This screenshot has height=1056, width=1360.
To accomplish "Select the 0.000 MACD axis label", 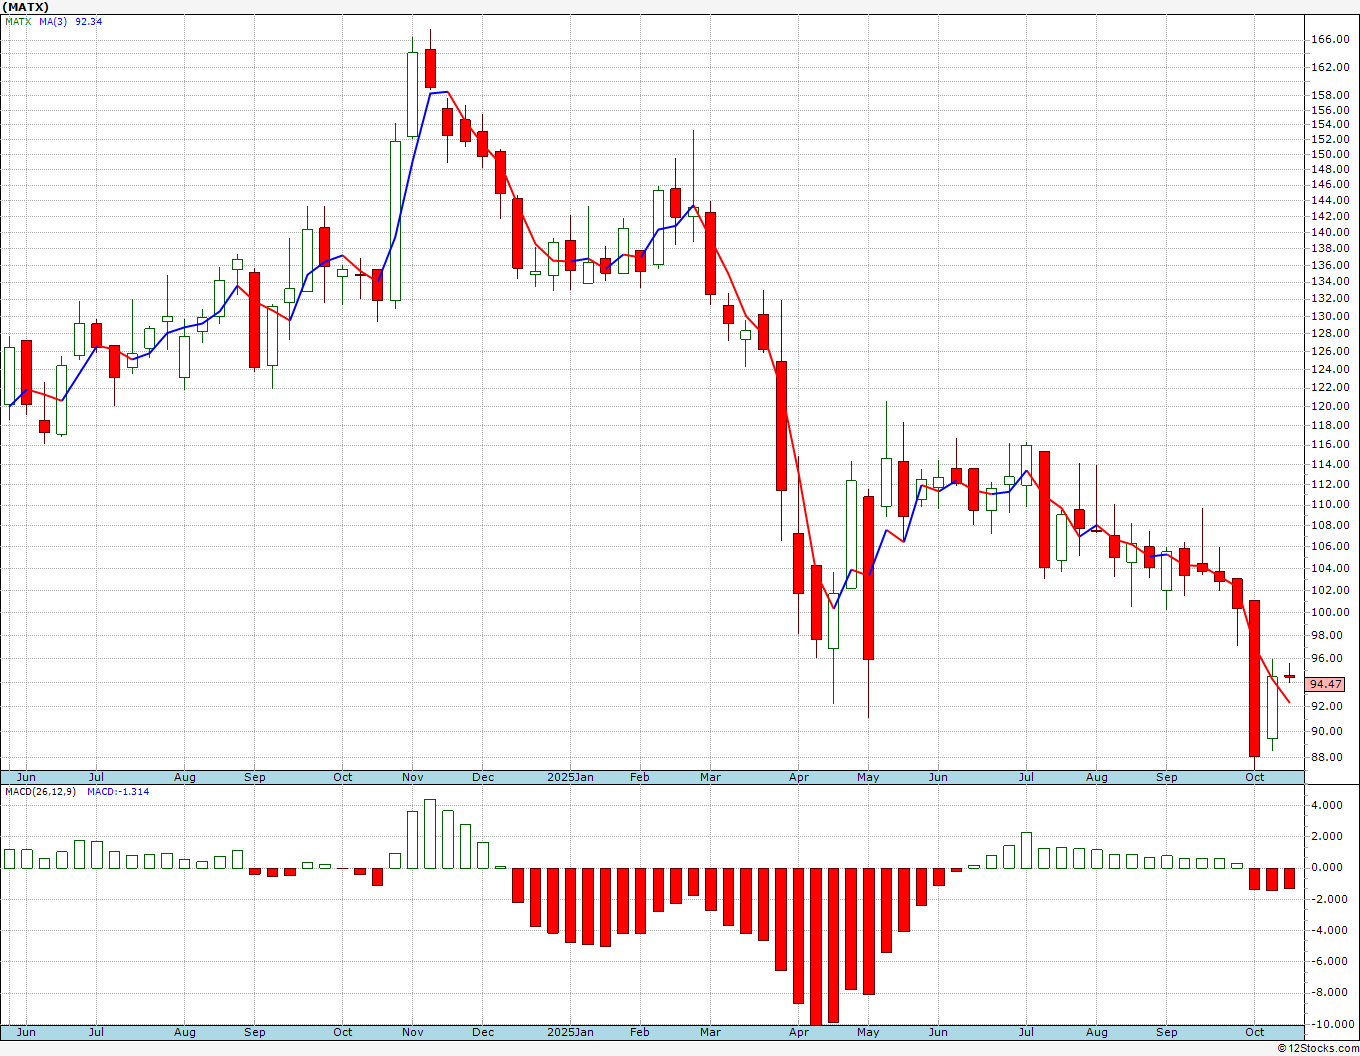I will click(1326, 867).
